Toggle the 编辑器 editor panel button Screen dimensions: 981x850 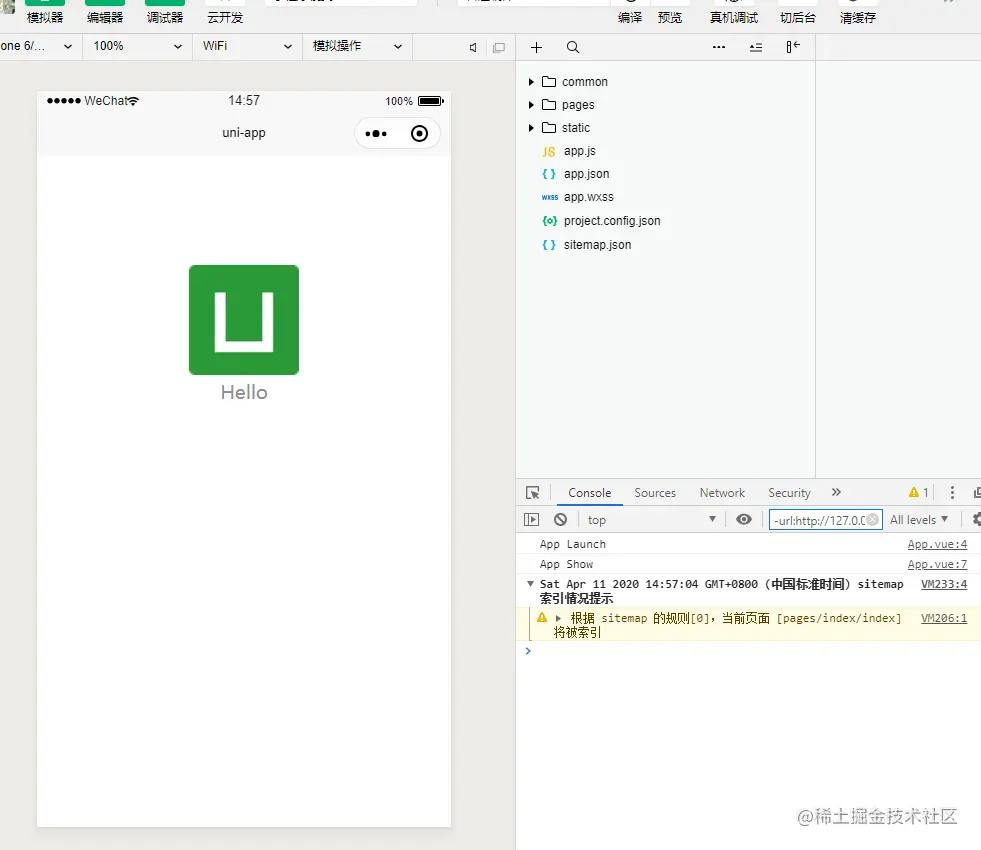(x=104, y=11)
